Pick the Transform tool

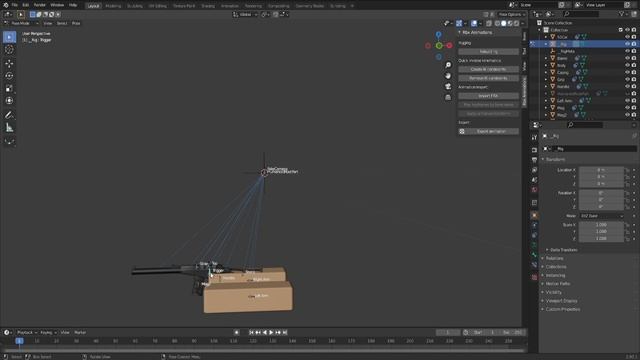[9, 100]
